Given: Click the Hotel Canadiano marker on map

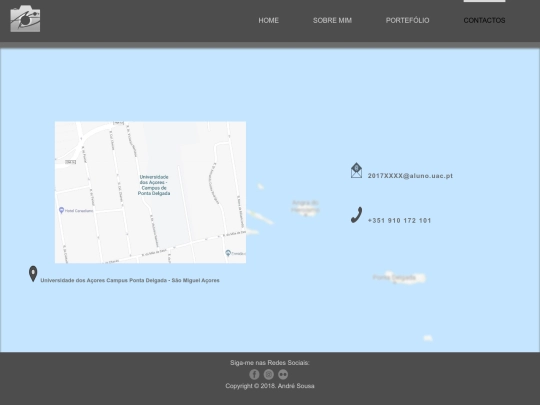Looking at the screenshot, I should (x=62, y=210).
